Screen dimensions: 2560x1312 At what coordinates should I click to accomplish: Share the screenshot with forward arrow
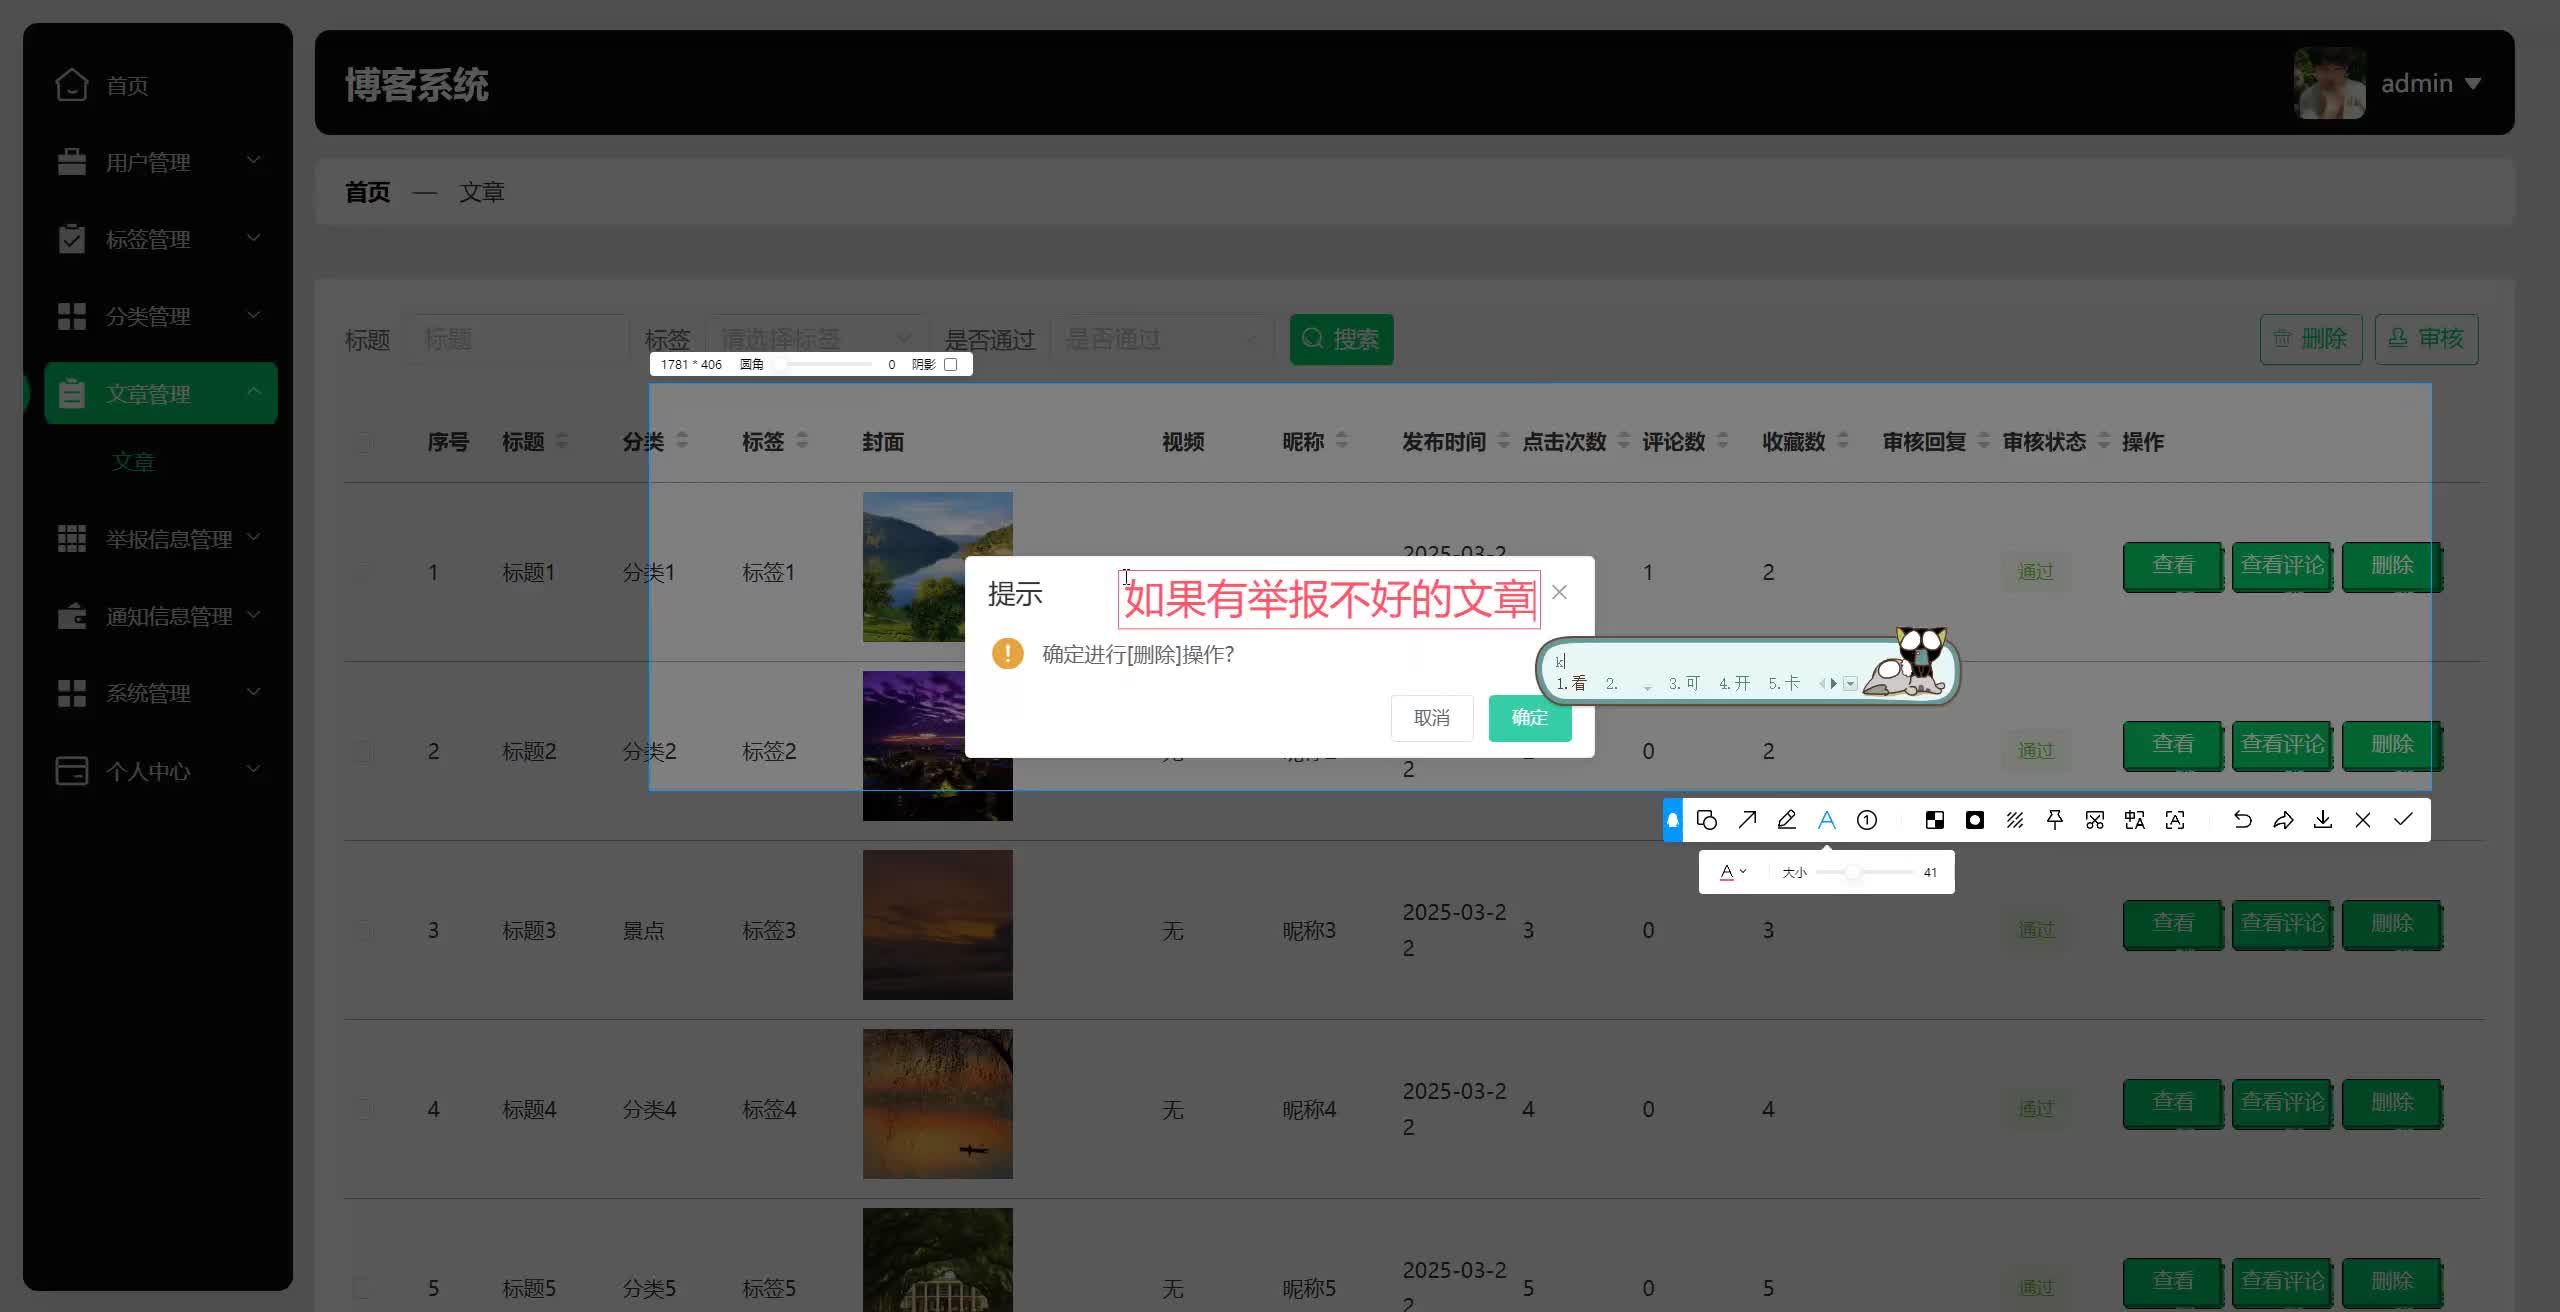(x=2283, y=820)
